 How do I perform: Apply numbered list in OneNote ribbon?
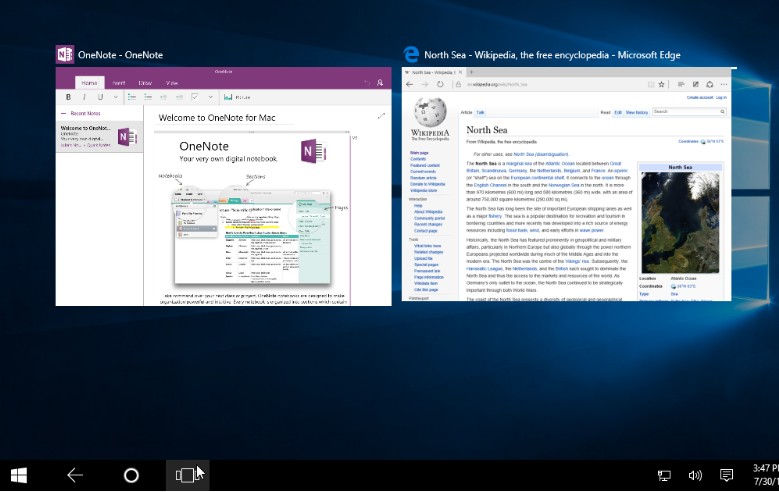148,97
